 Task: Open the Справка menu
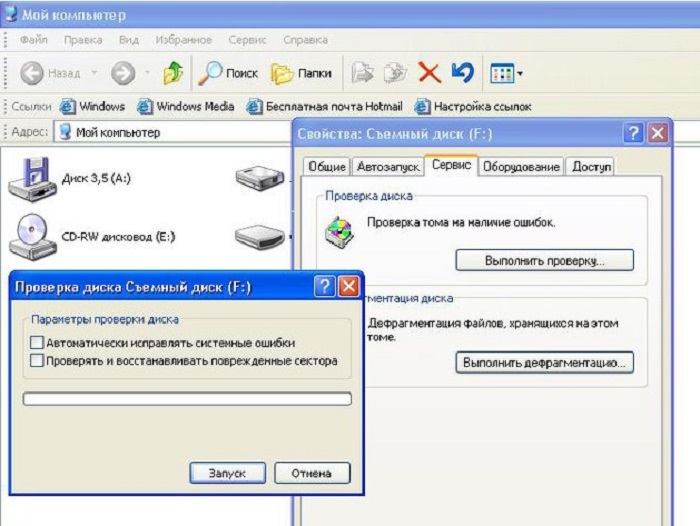coord(305,40)
